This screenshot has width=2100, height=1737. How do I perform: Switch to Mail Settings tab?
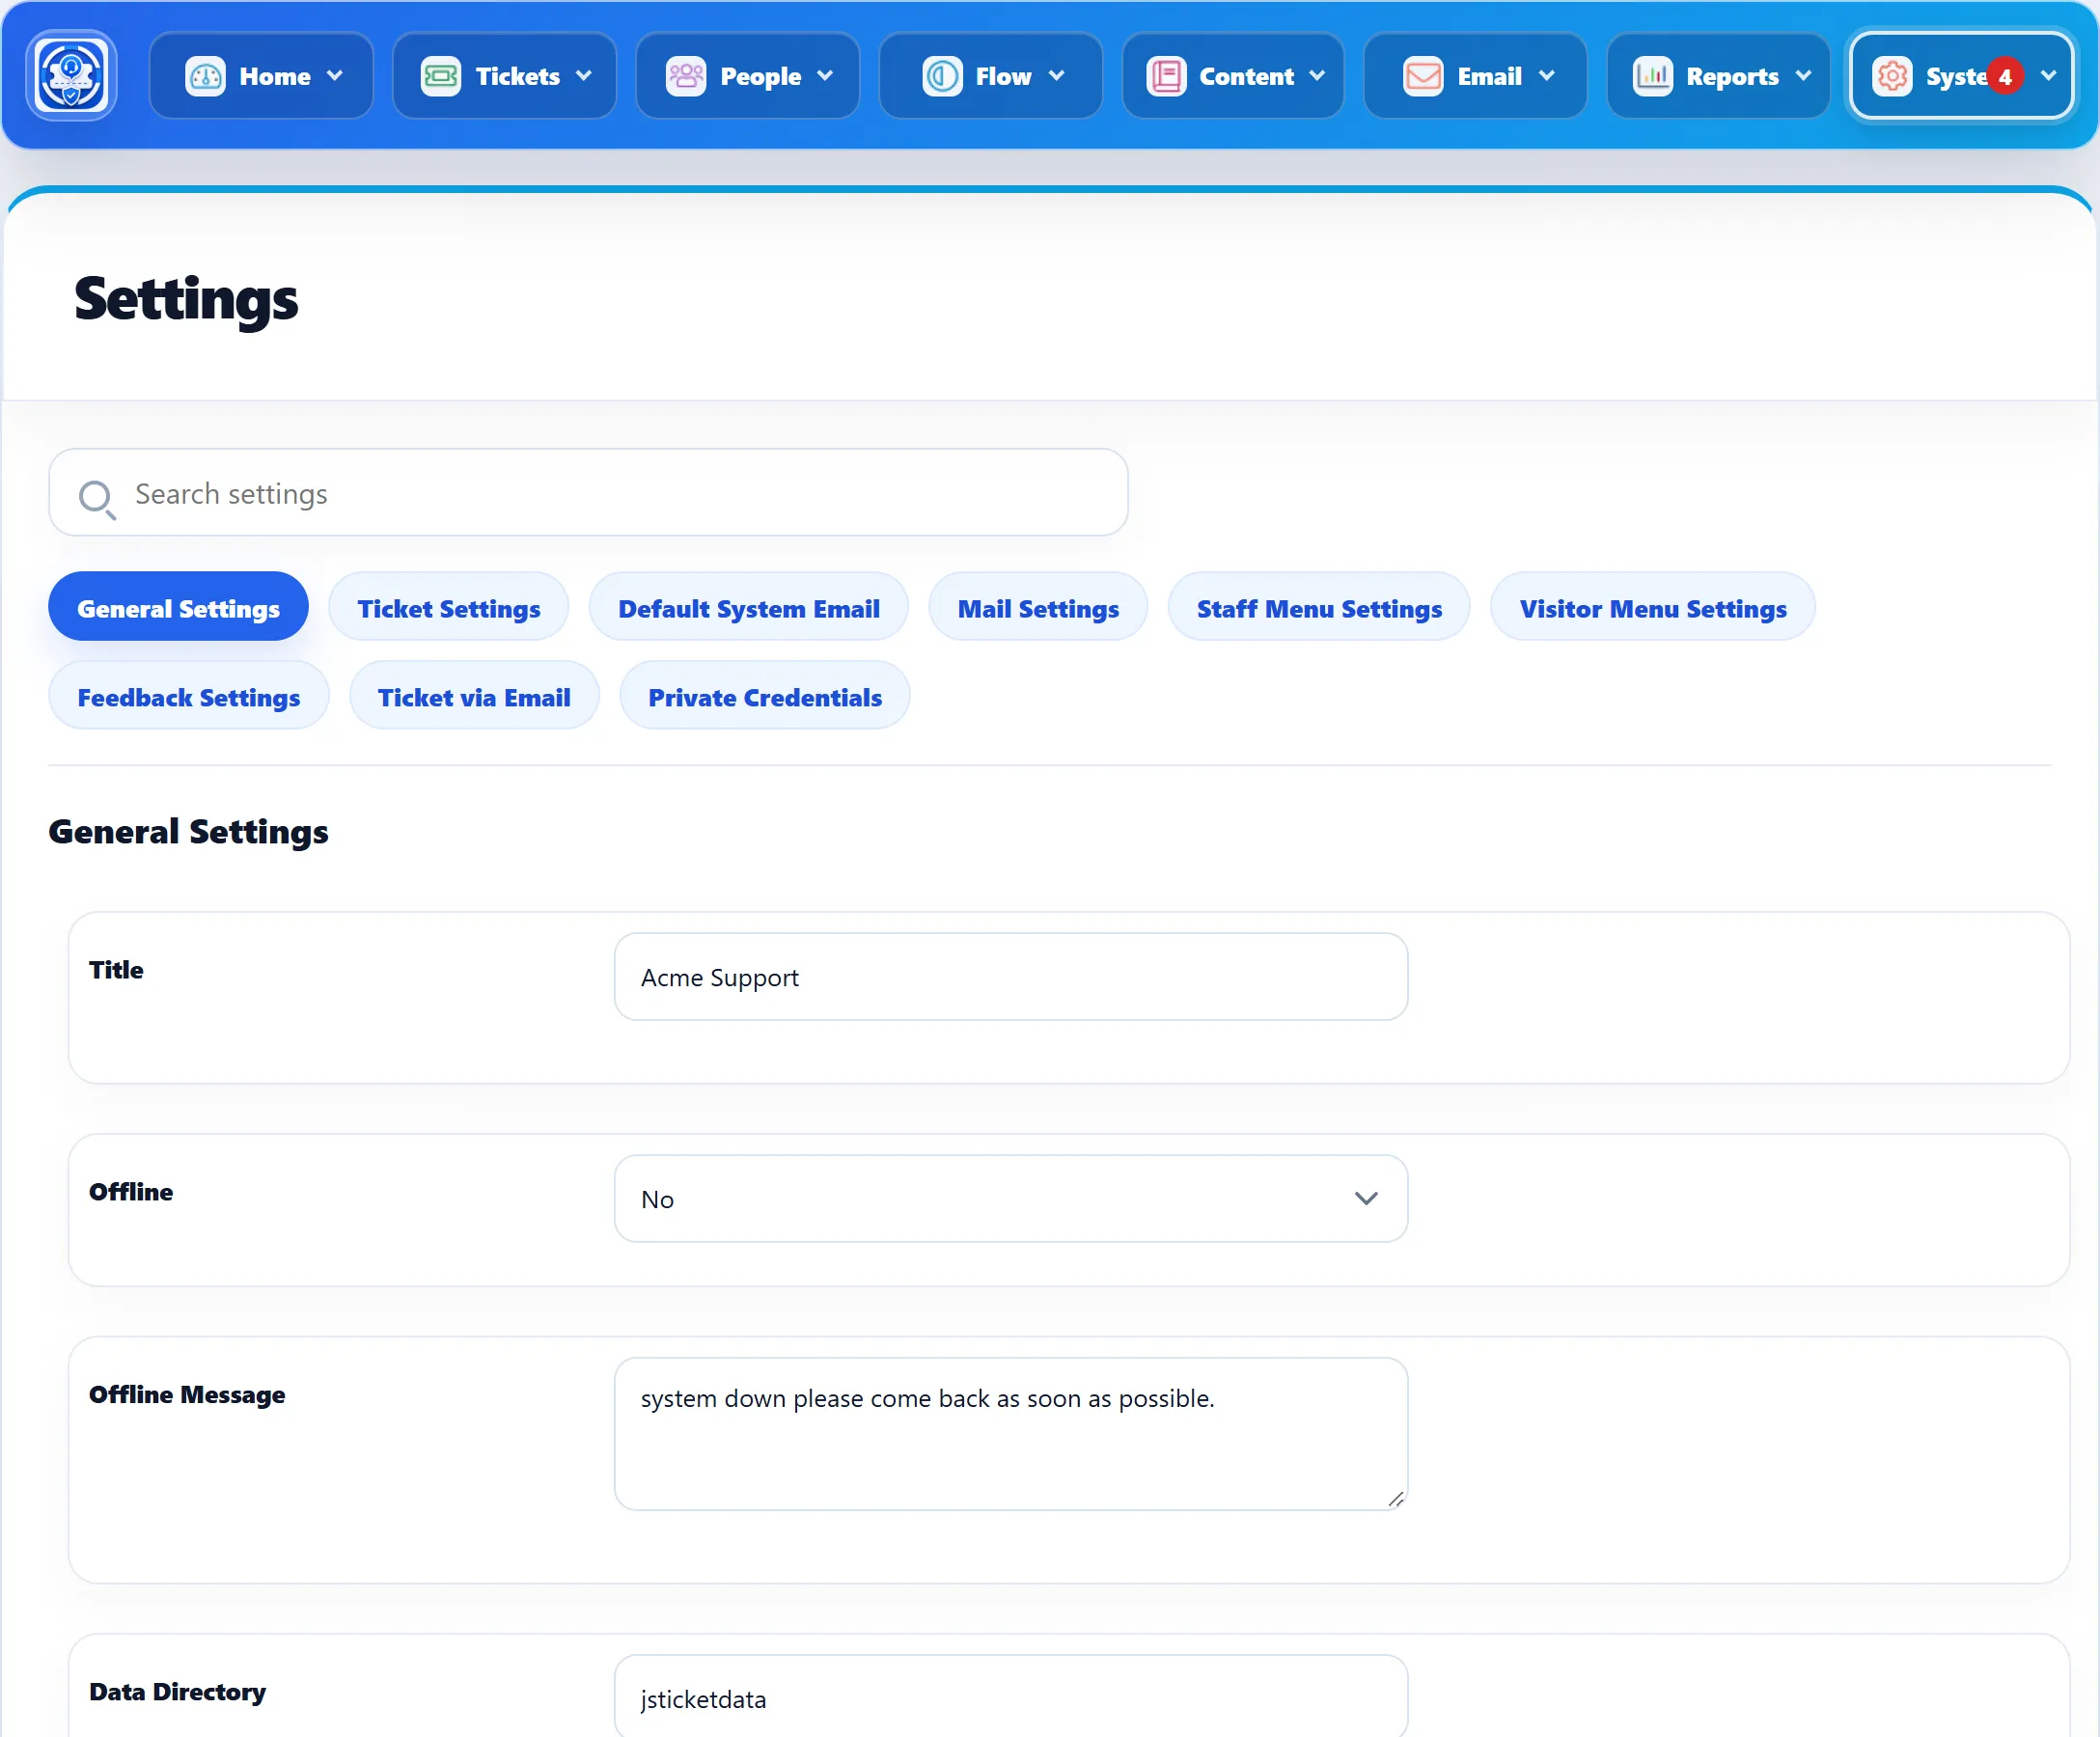(1038, 607)
